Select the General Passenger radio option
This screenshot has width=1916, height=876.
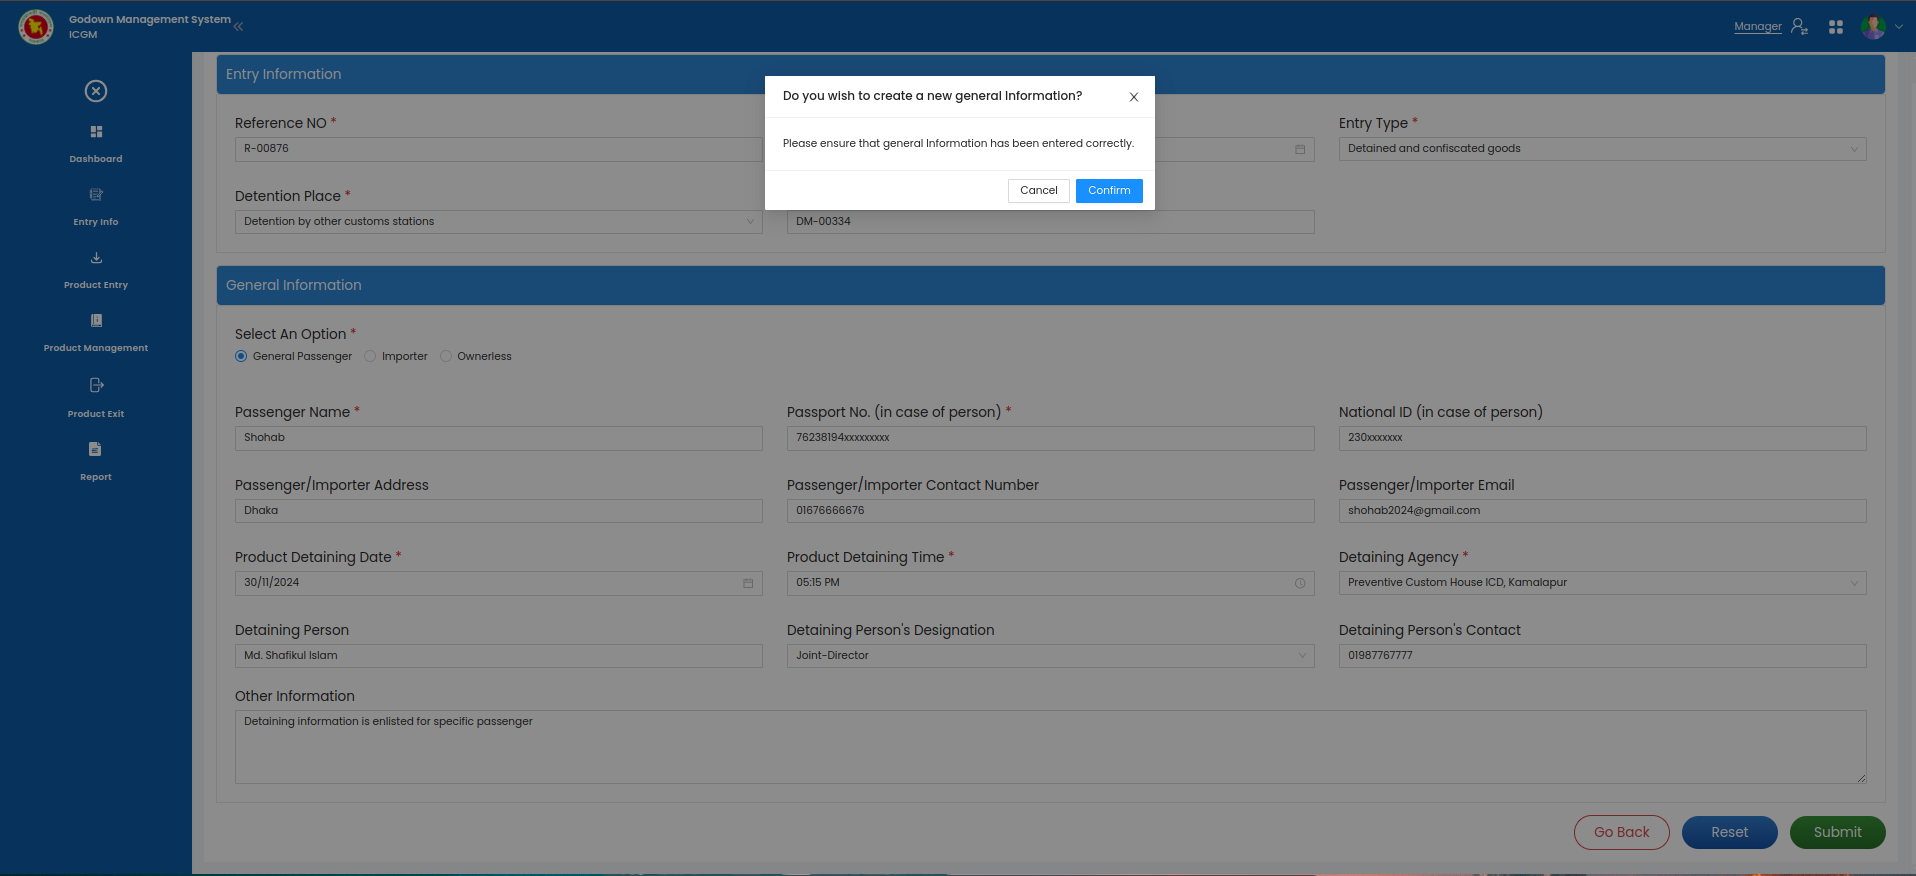pyautogui.click(x=241, y=356)
